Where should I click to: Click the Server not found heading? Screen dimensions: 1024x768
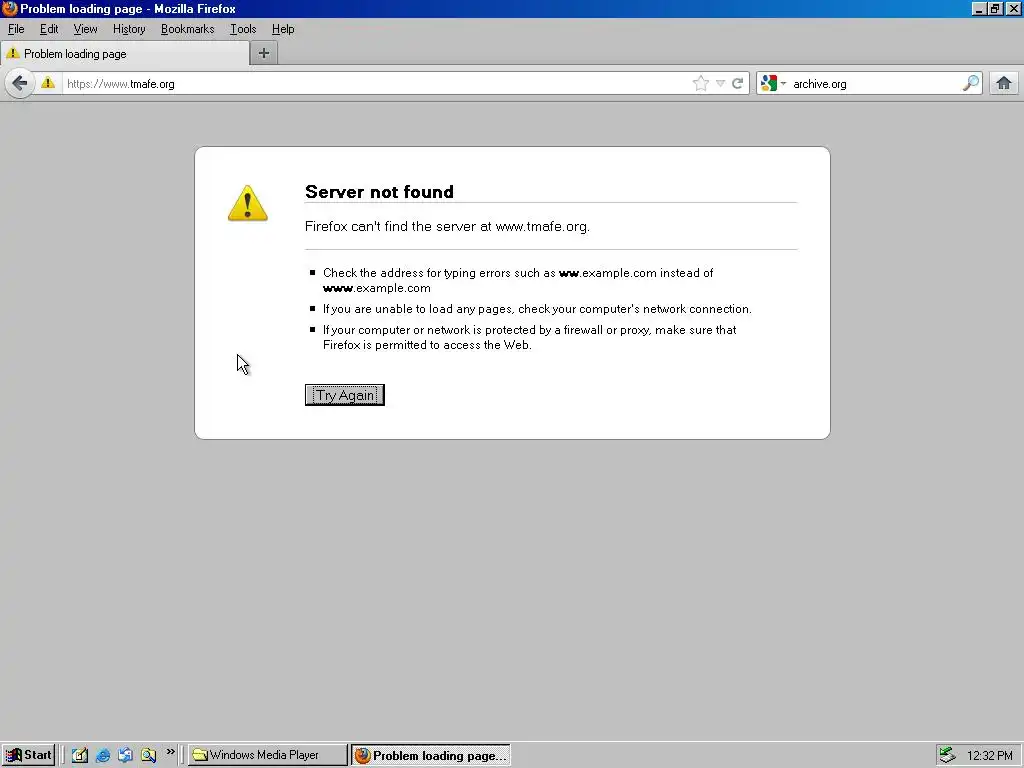[379, 191]
